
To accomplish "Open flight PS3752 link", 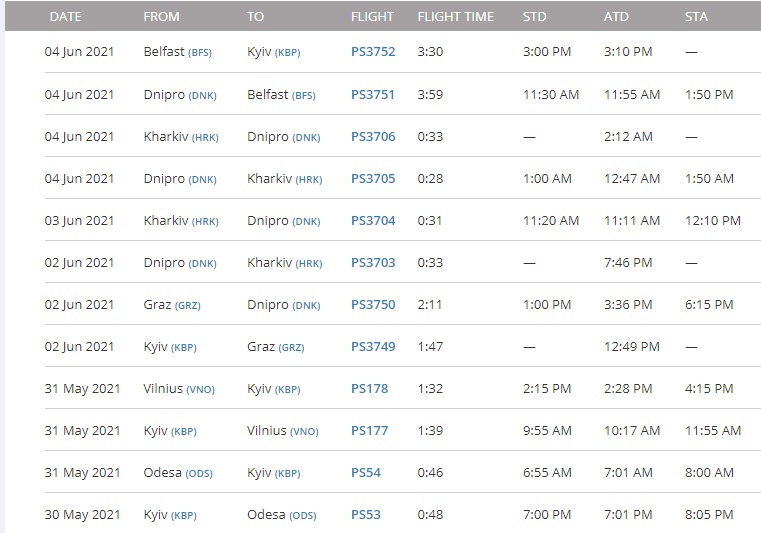I will point(373,53).
